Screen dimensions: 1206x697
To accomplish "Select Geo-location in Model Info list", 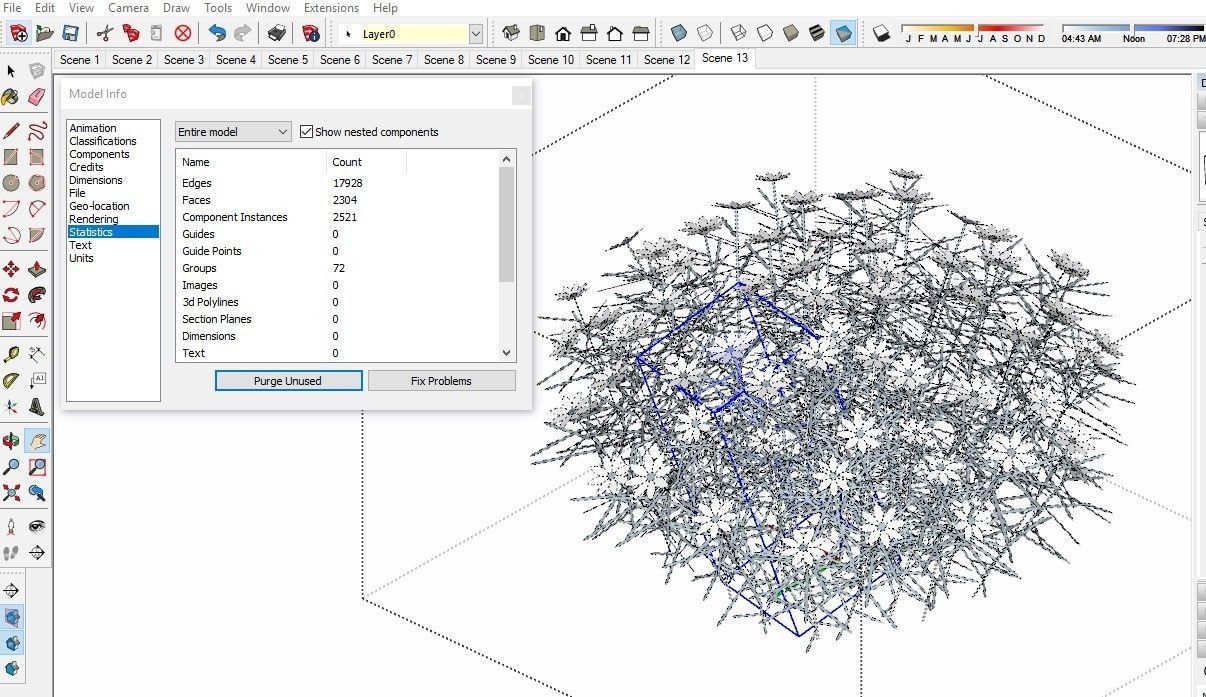I will point(99,206).
